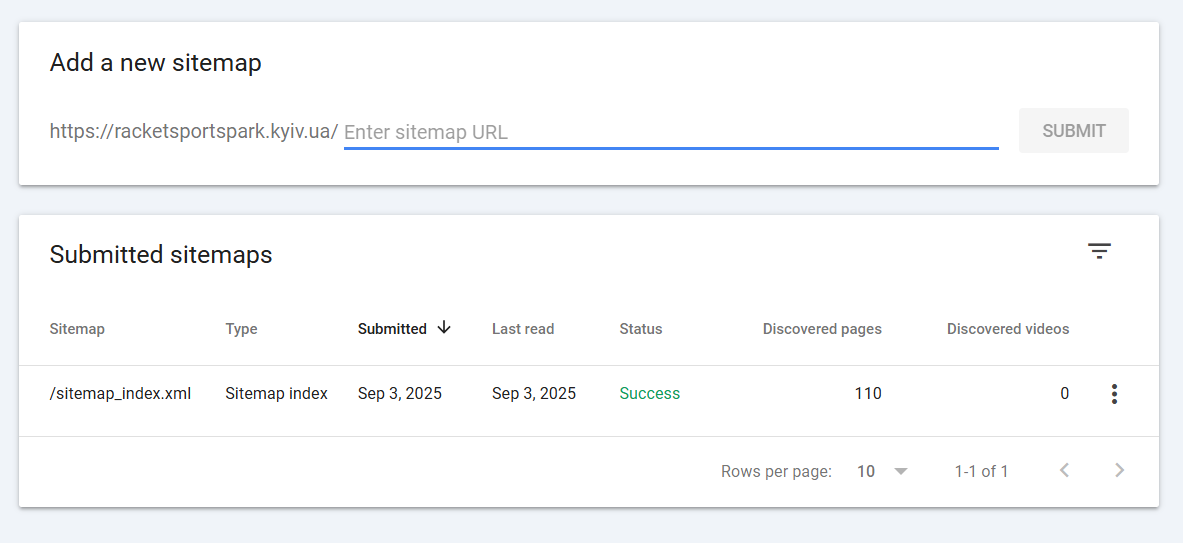Sort by the Submitted column header
This screenshot has width=1183, height=543.
(x=392, y=329)
